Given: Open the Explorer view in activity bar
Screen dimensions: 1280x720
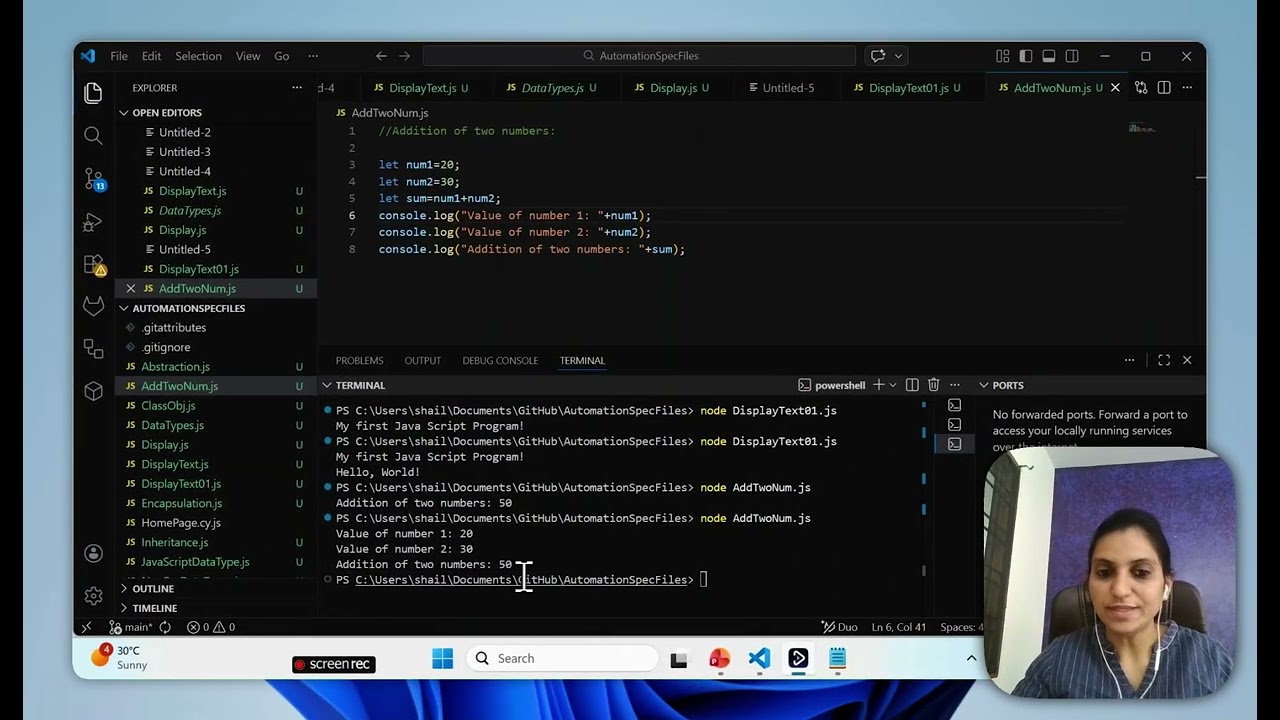Looking at the screenshot, I should (93, 93).
